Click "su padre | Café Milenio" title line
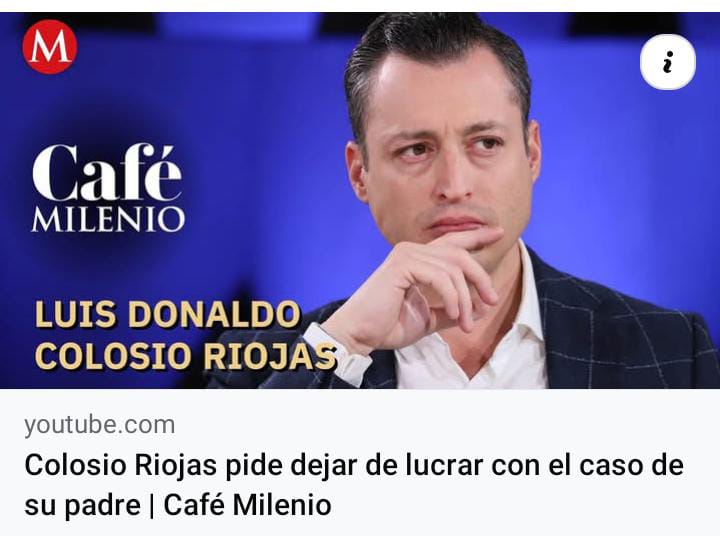This screenshot has height=536, width=720. tap(178, 505)
